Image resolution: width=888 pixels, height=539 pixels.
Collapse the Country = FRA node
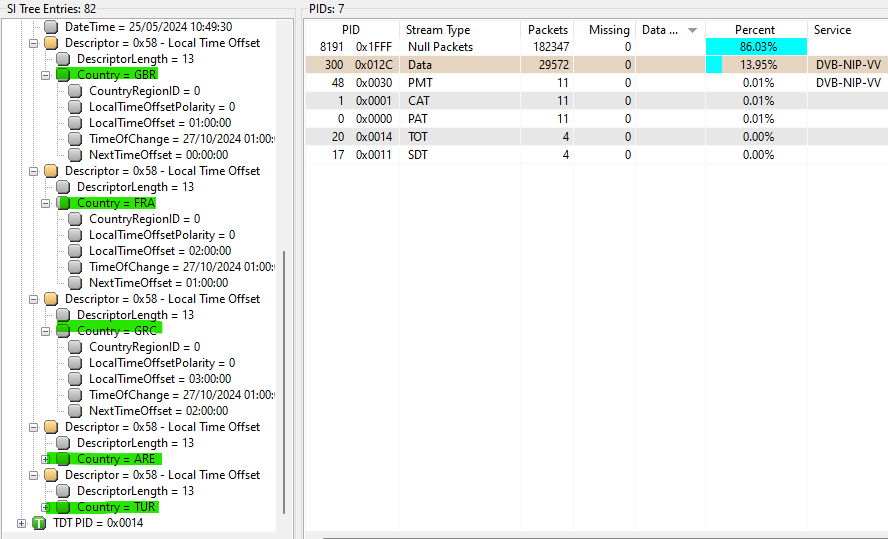tap(45, 203)
